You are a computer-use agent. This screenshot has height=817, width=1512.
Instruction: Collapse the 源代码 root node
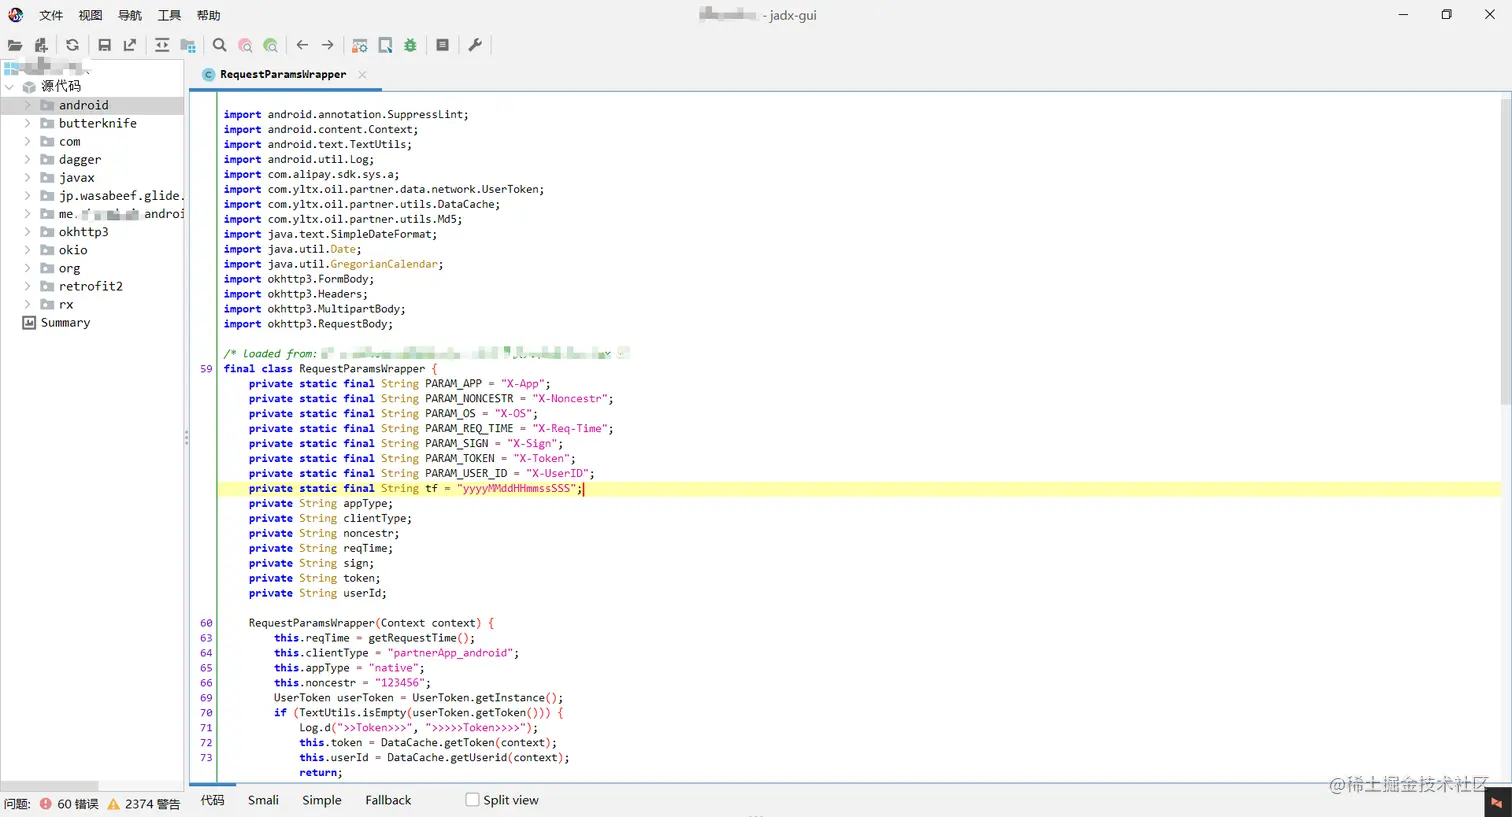point(10,87)
